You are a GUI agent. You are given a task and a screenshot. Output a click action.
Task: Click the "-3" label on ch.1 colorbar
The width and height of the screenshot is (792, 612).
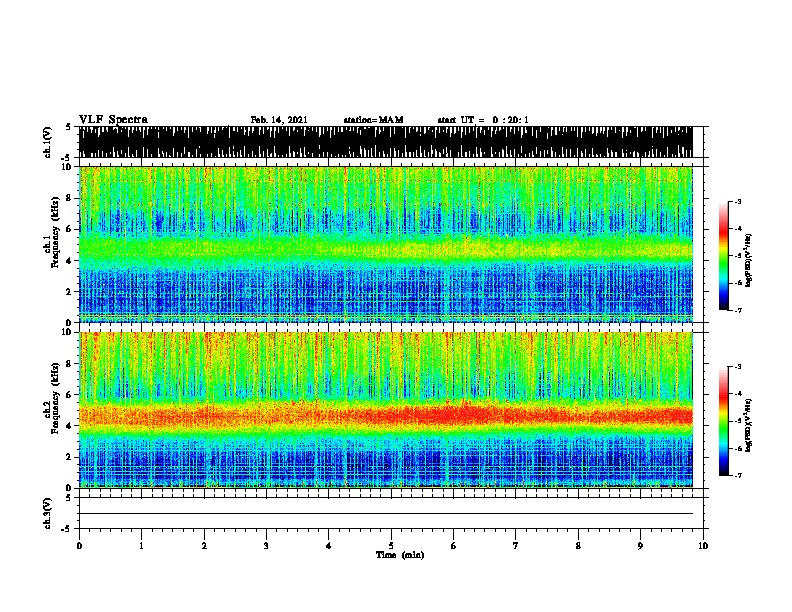point(738,201)
